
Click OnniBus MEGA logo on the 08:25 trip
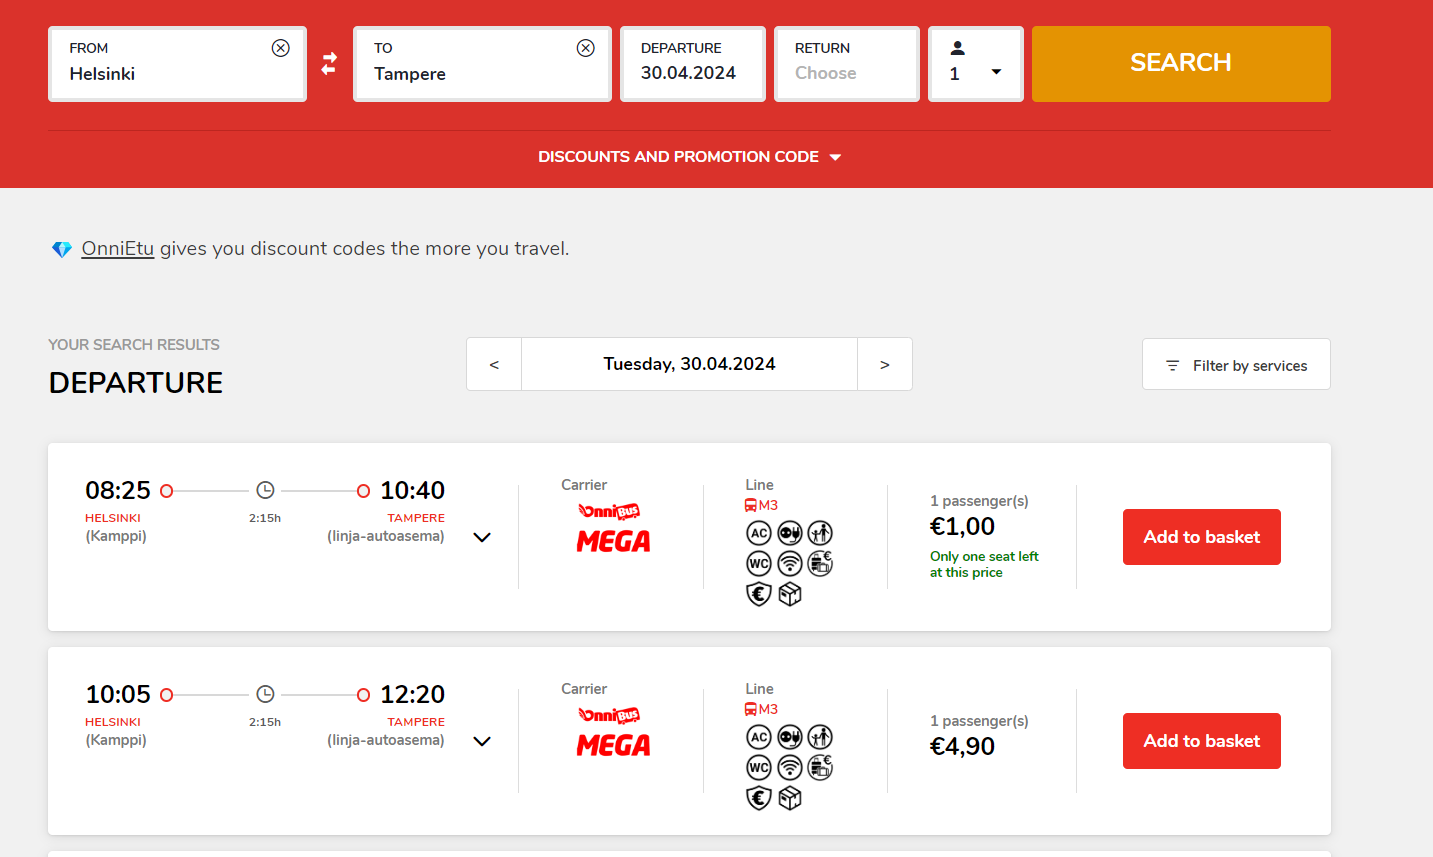[x=613, y=528]
